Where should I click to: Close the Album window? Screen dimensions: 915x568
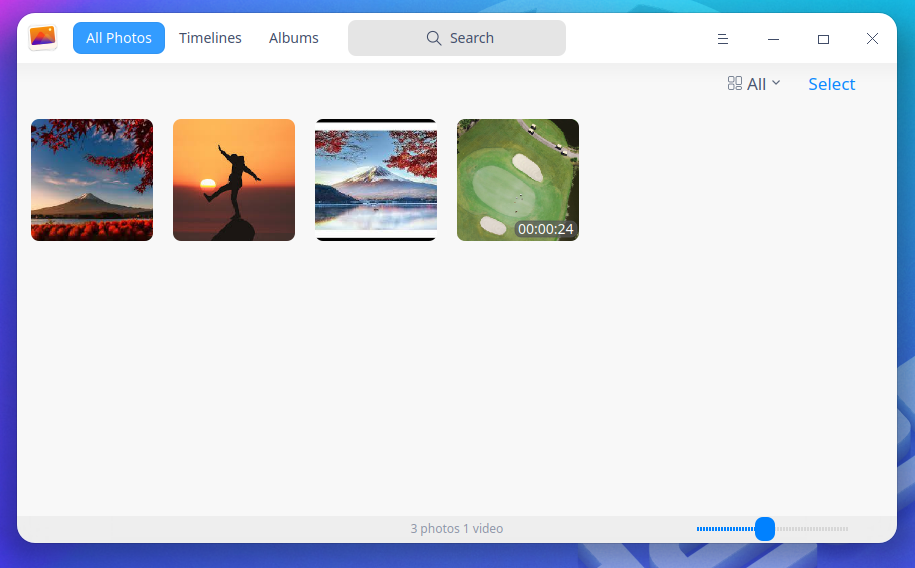pos(872,39)
